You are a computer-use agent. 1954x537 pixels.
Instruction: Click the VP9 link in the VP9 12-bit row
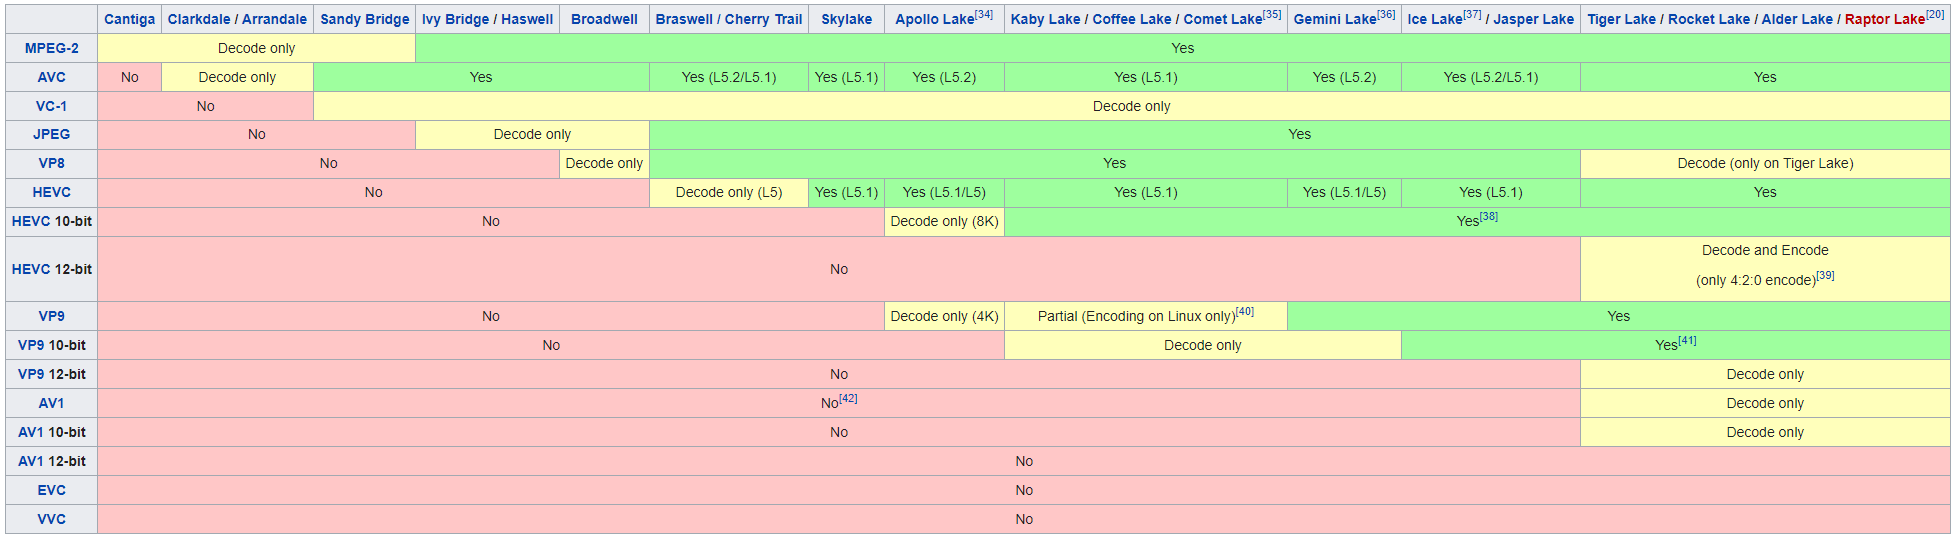tap(31, 374)
